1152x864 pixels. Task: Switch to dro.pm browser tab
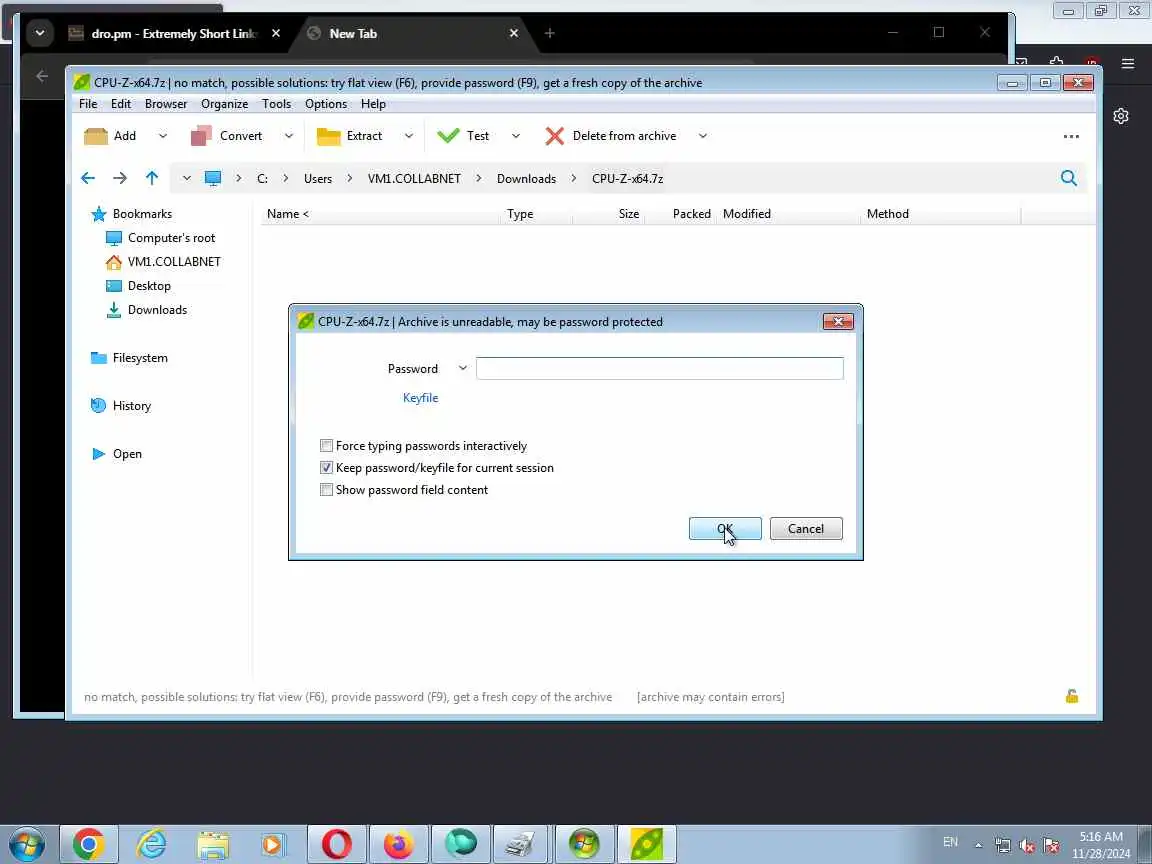pyautogui.click(x=173, y=34)
